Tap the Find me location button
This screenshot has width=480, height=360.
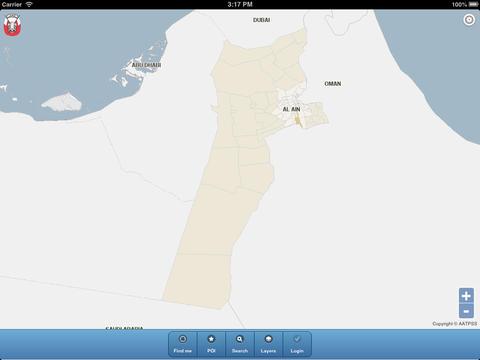(x=183, y=344)
